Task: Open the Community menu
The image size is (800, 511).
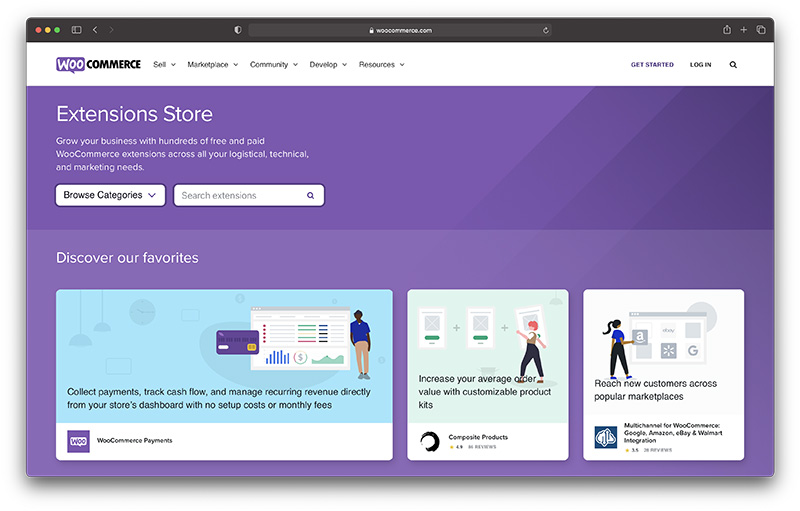Action: (274, 65)
